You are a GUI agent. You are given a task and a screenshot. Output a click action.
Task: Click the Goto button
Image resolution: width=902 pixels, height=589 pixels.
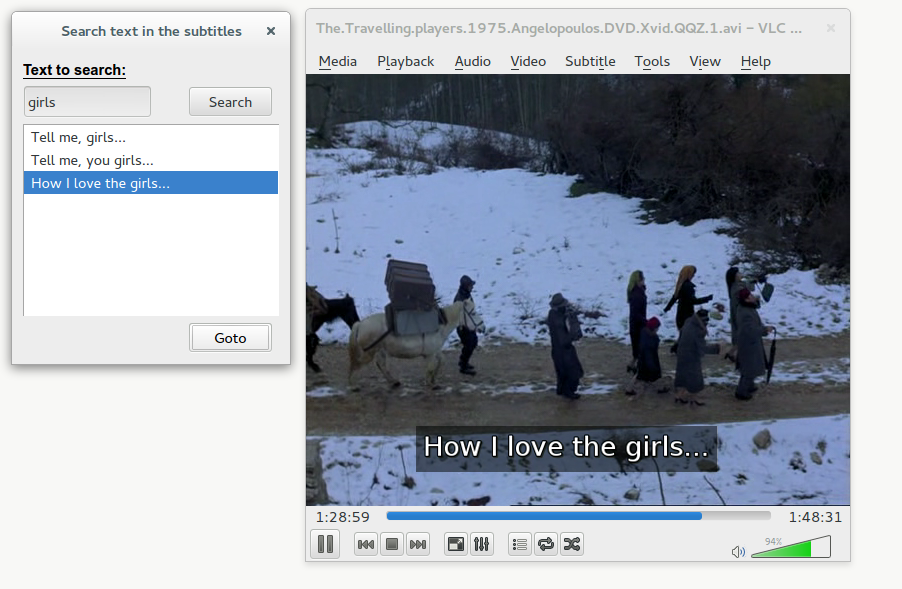[x=230, y=338]
